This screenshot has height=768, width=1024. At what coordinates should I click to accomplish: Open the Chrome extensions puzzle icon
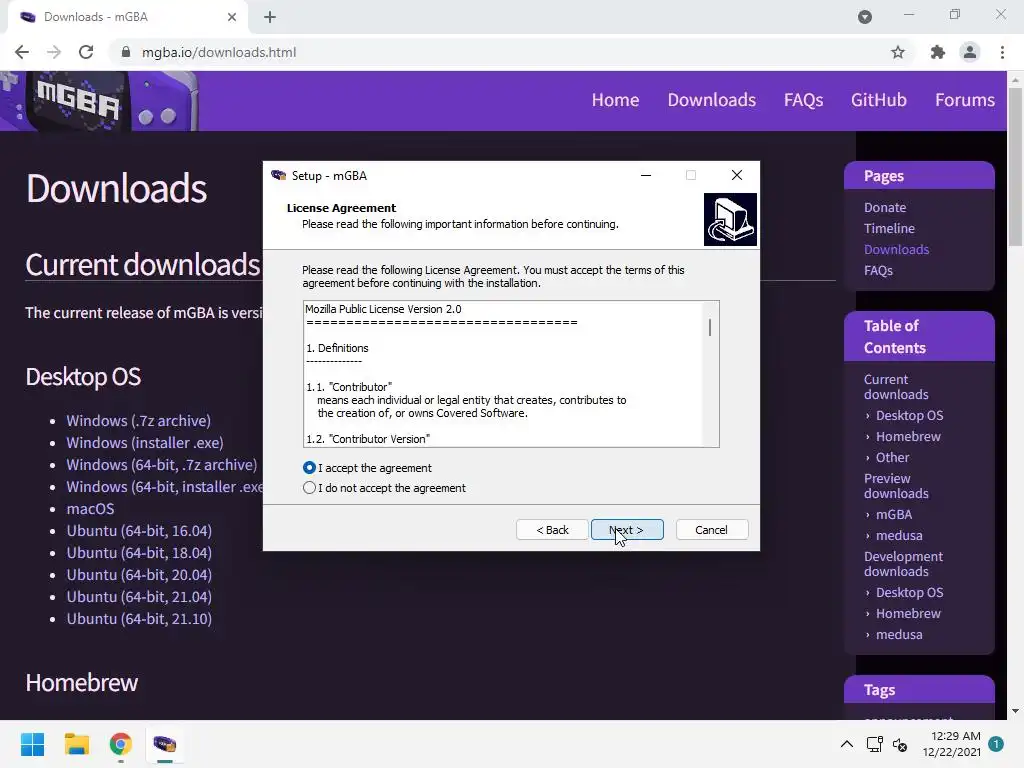tap(938, 52)
